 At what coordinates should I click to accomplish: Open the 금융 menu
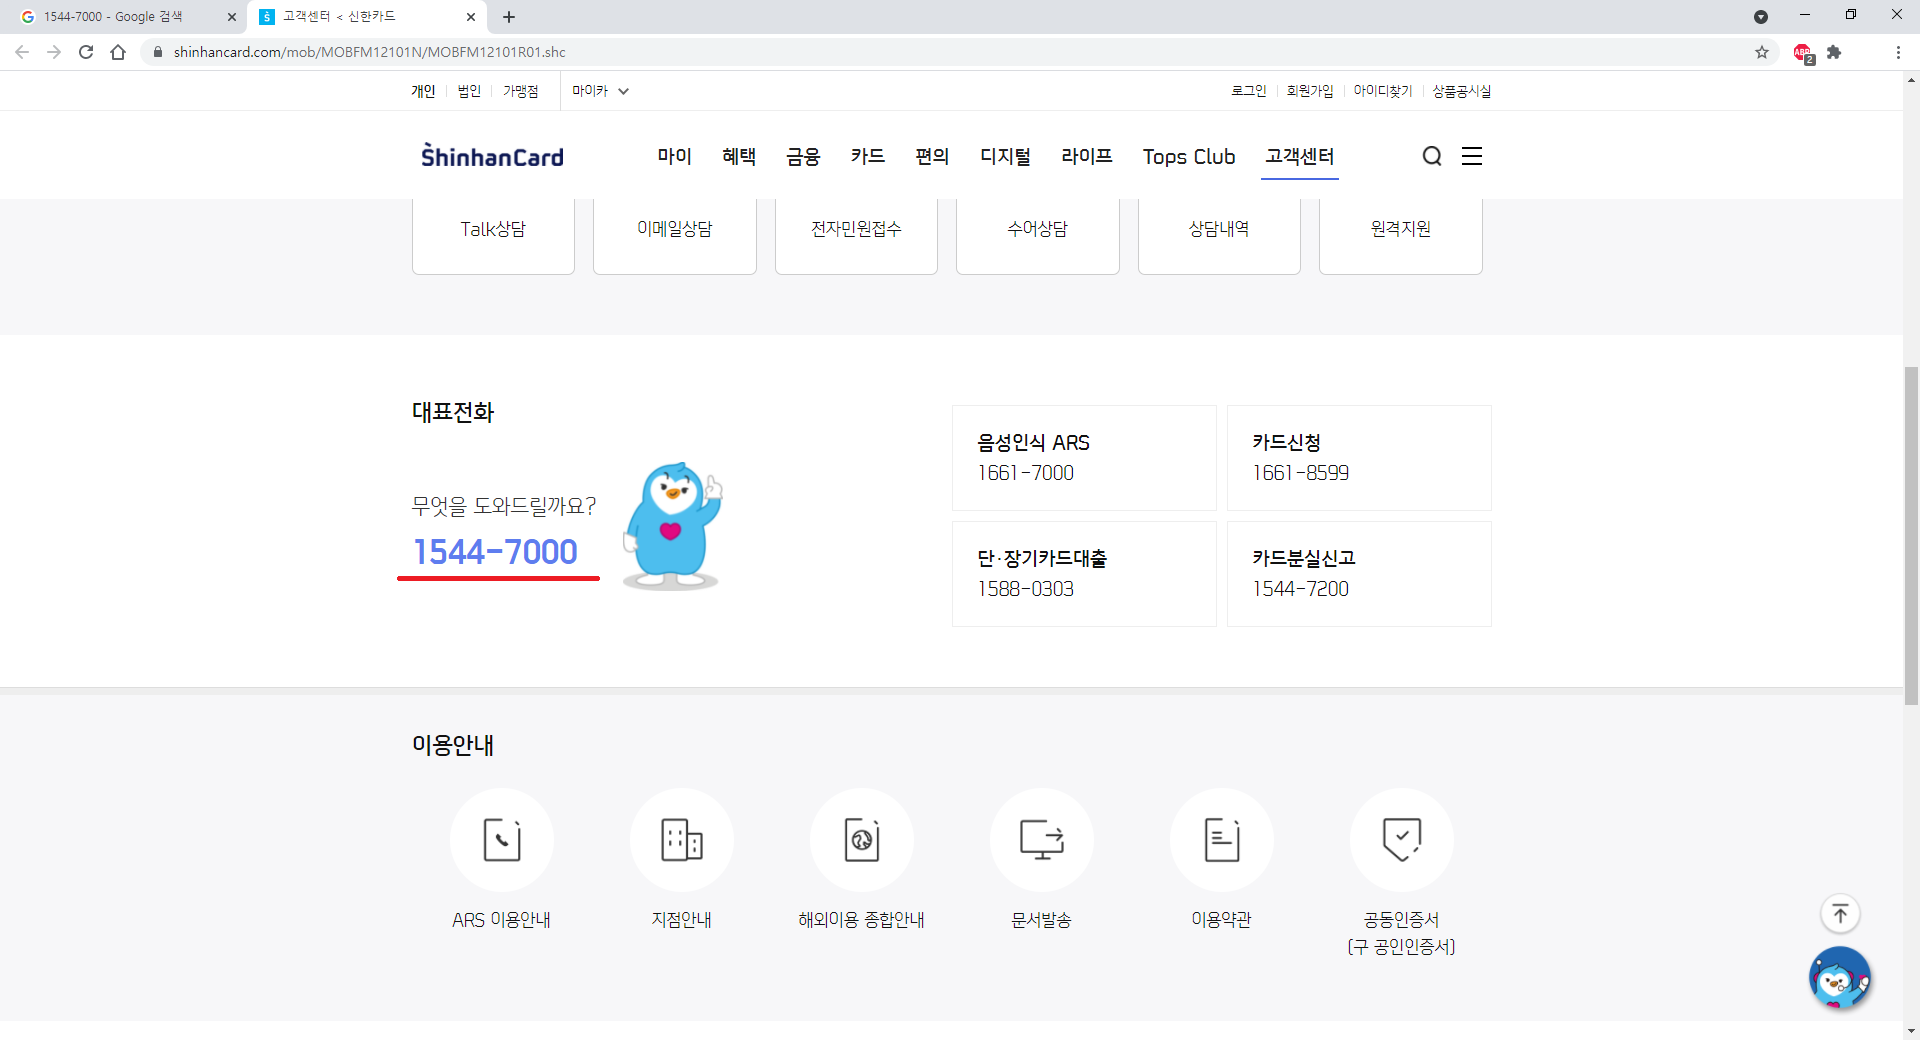coord(803,156)
